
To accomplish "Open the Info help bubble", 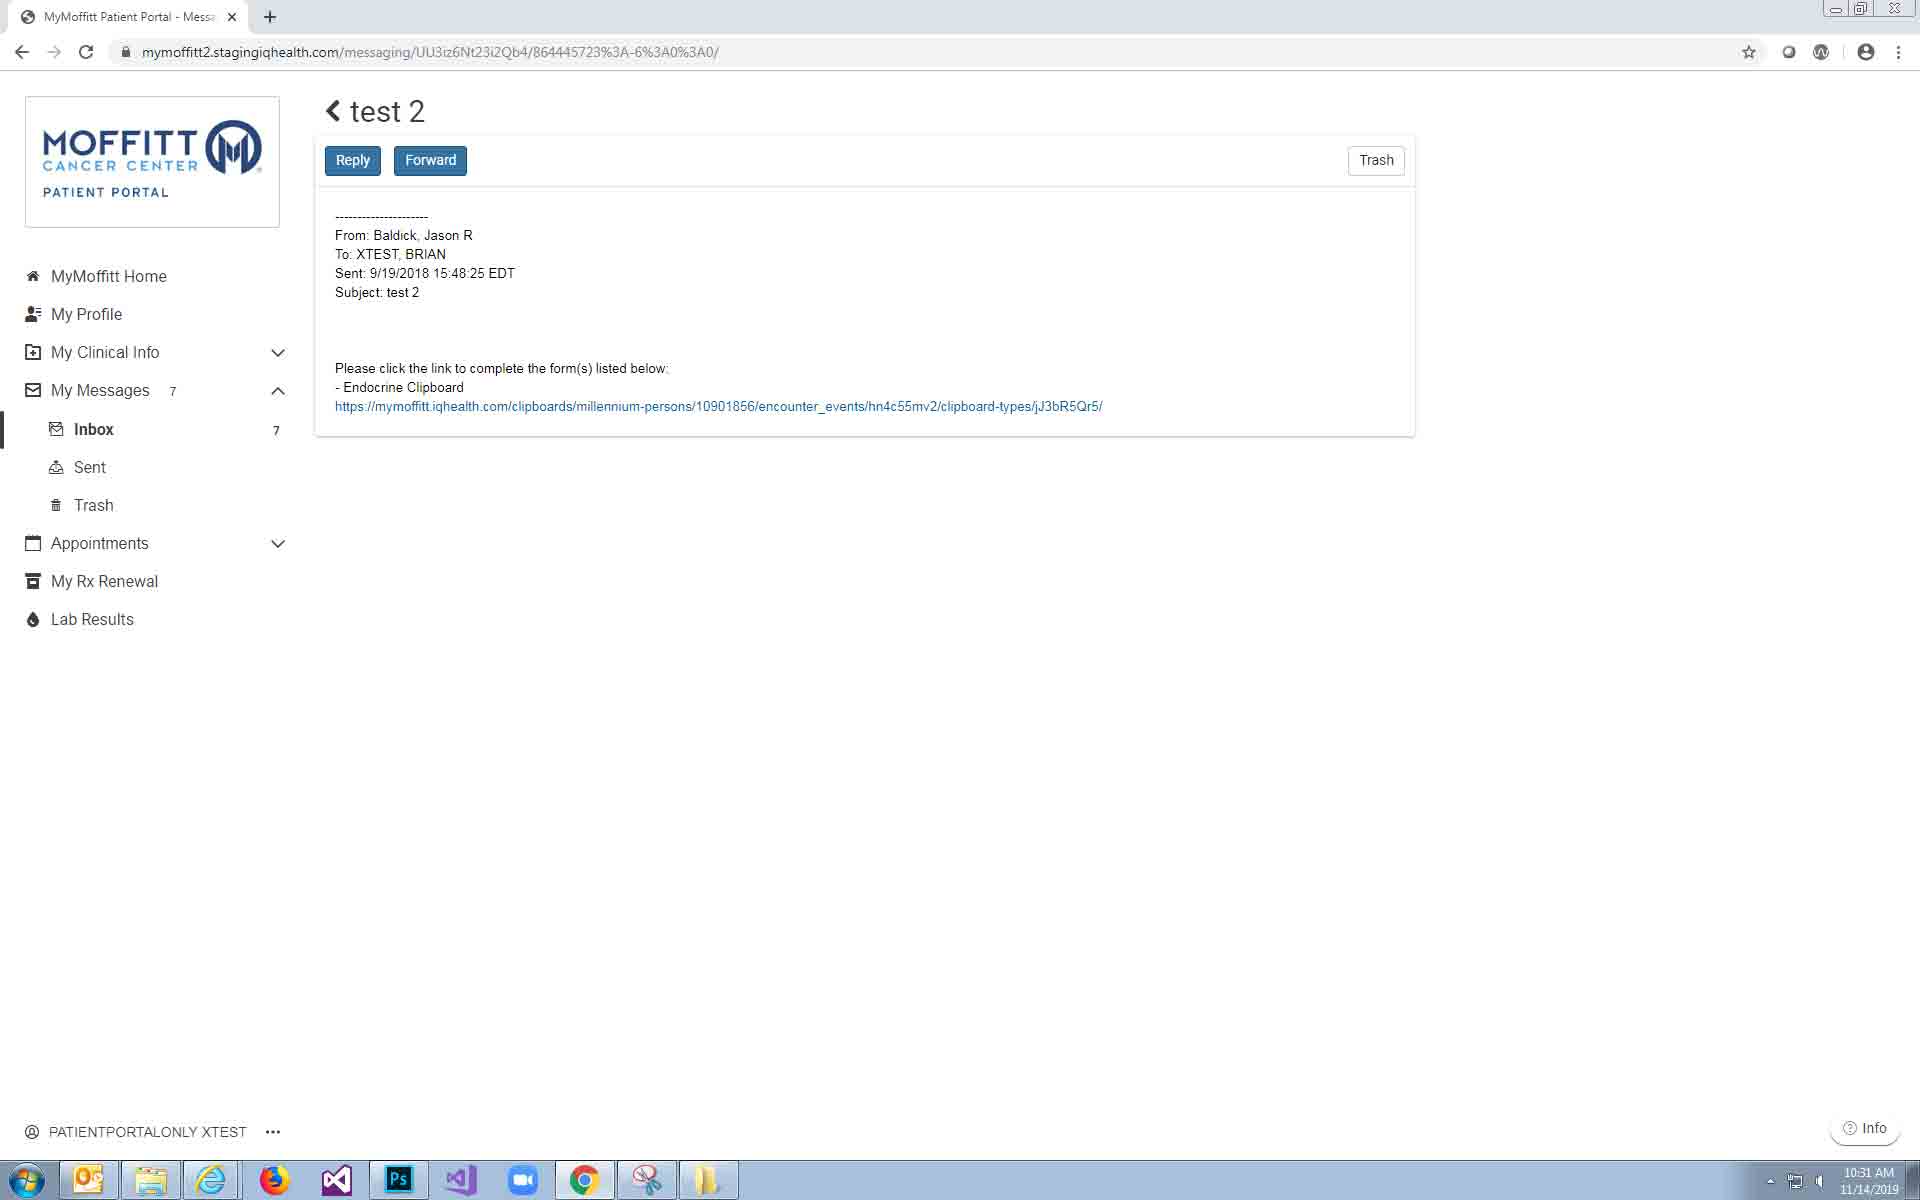I will click(1864, 1128).
